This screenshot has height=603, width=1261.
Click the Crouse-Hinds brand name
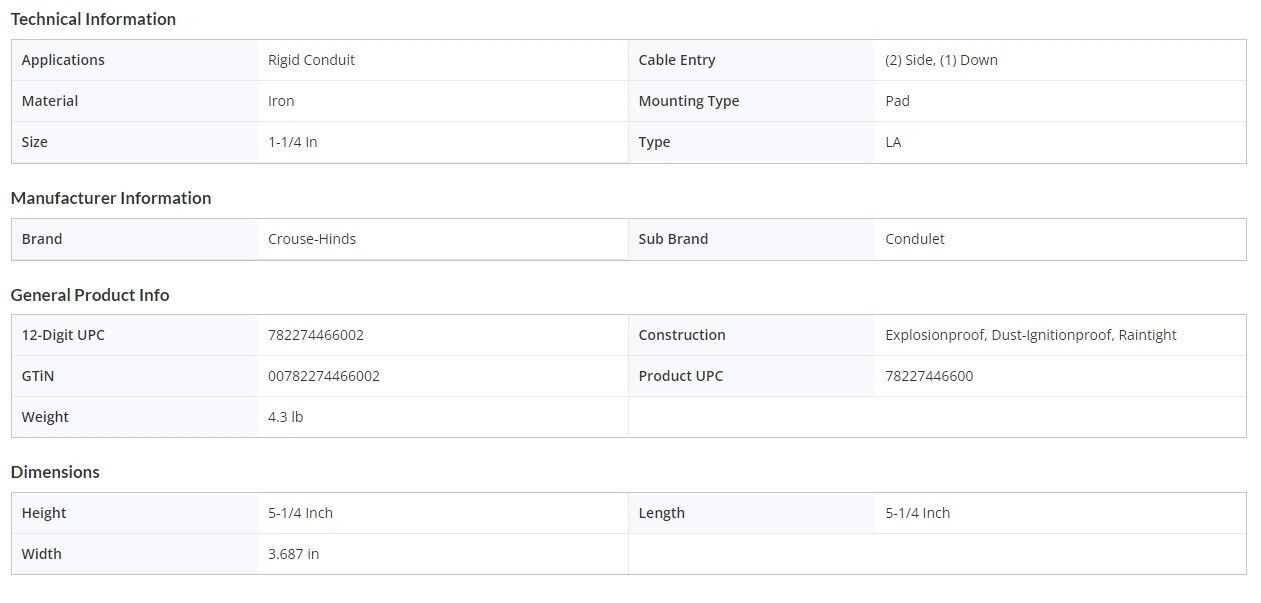[x=312, y=239]
